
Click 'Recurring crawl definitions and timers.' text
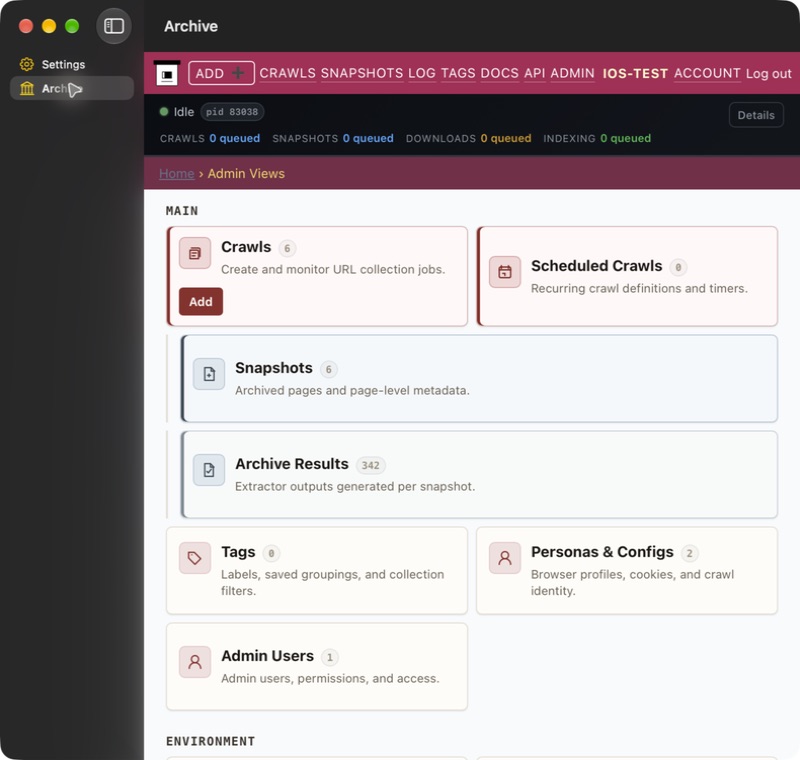pyautogui.click(x=639, y=289)
